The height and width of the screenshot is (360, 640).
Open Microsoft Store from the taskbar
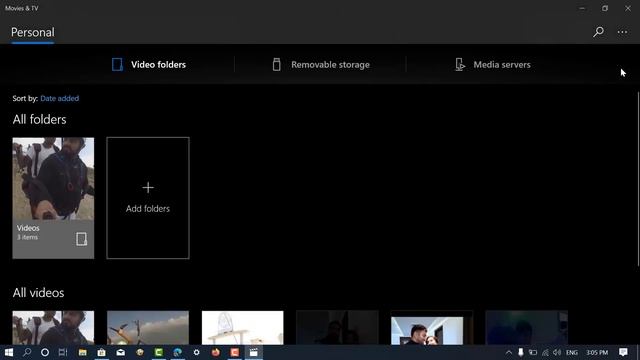102,352
